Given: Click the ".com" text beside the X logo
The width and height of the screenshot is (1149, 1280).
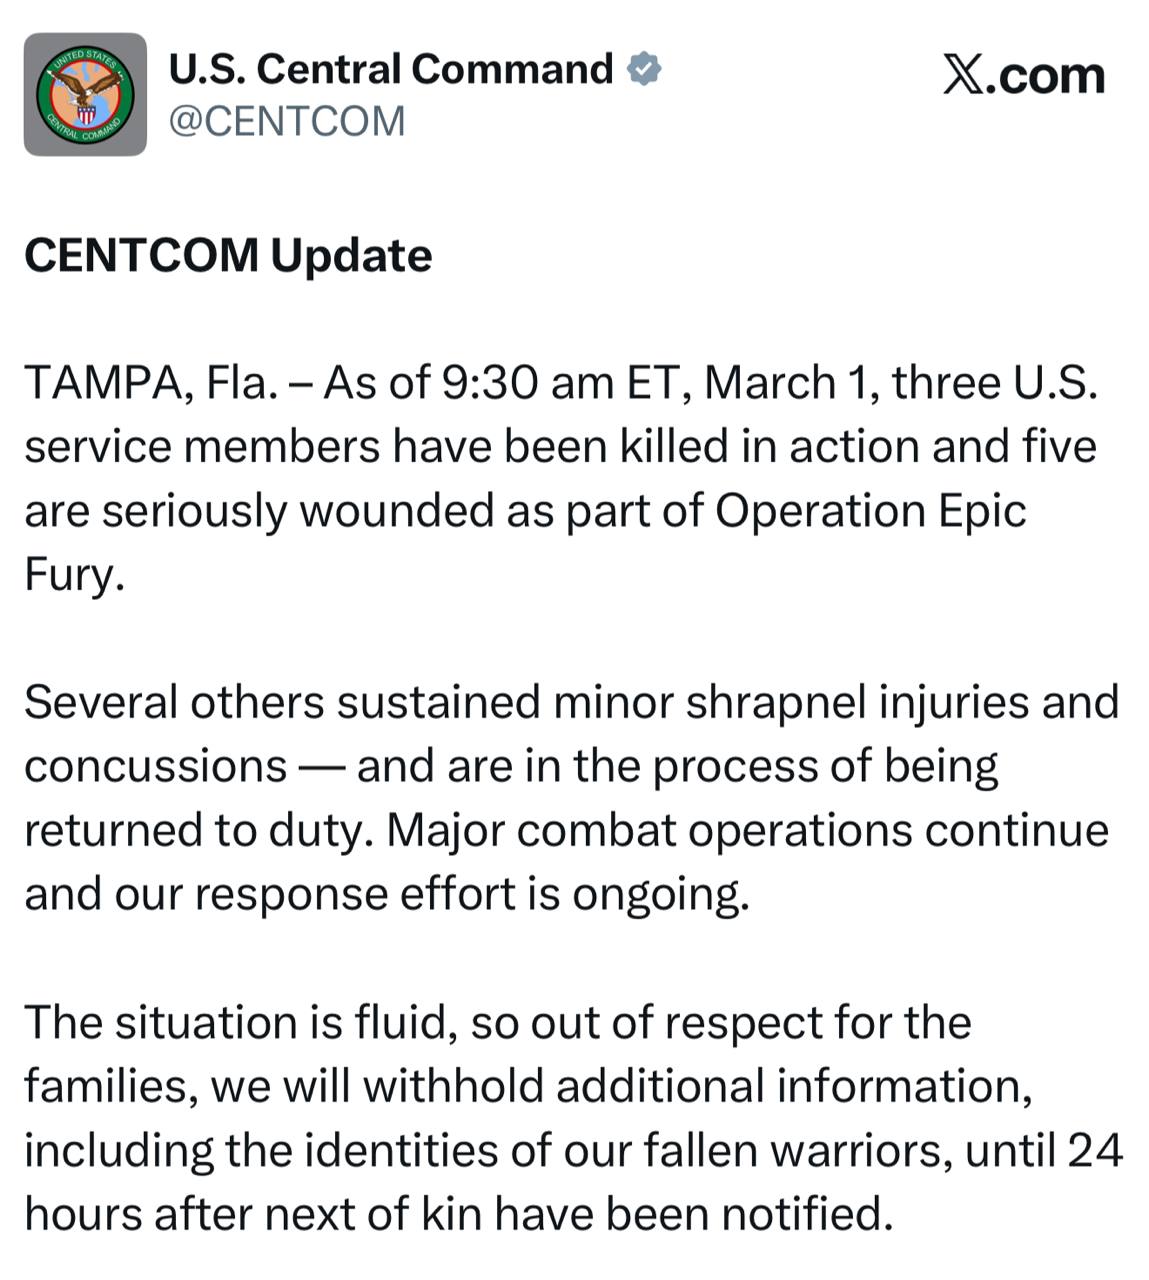Looking at the screenshot, I should (x=1045, y=76).
